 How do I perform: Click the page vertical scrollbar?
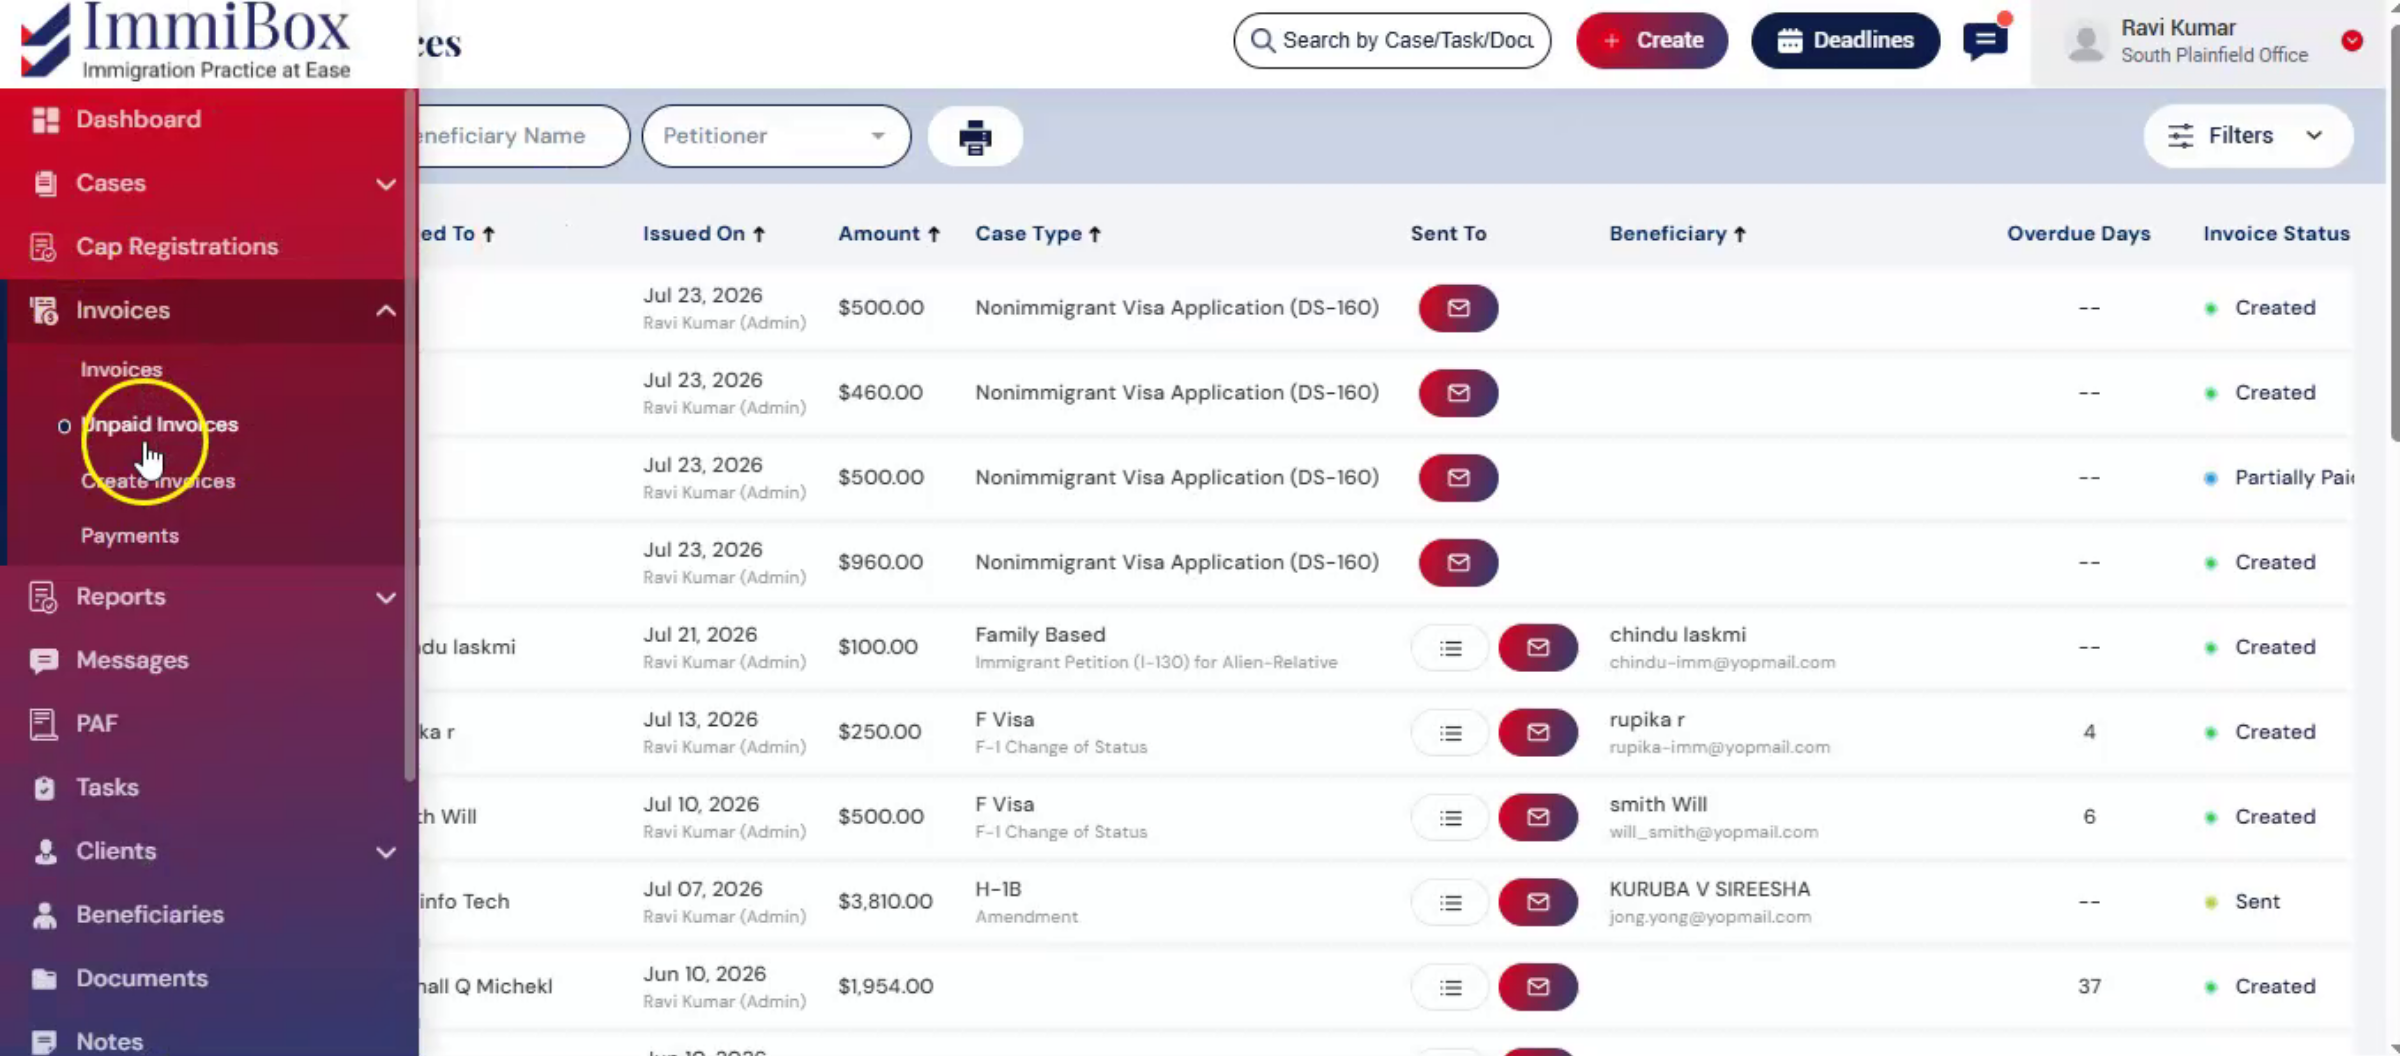click(x=2394, y=232)
